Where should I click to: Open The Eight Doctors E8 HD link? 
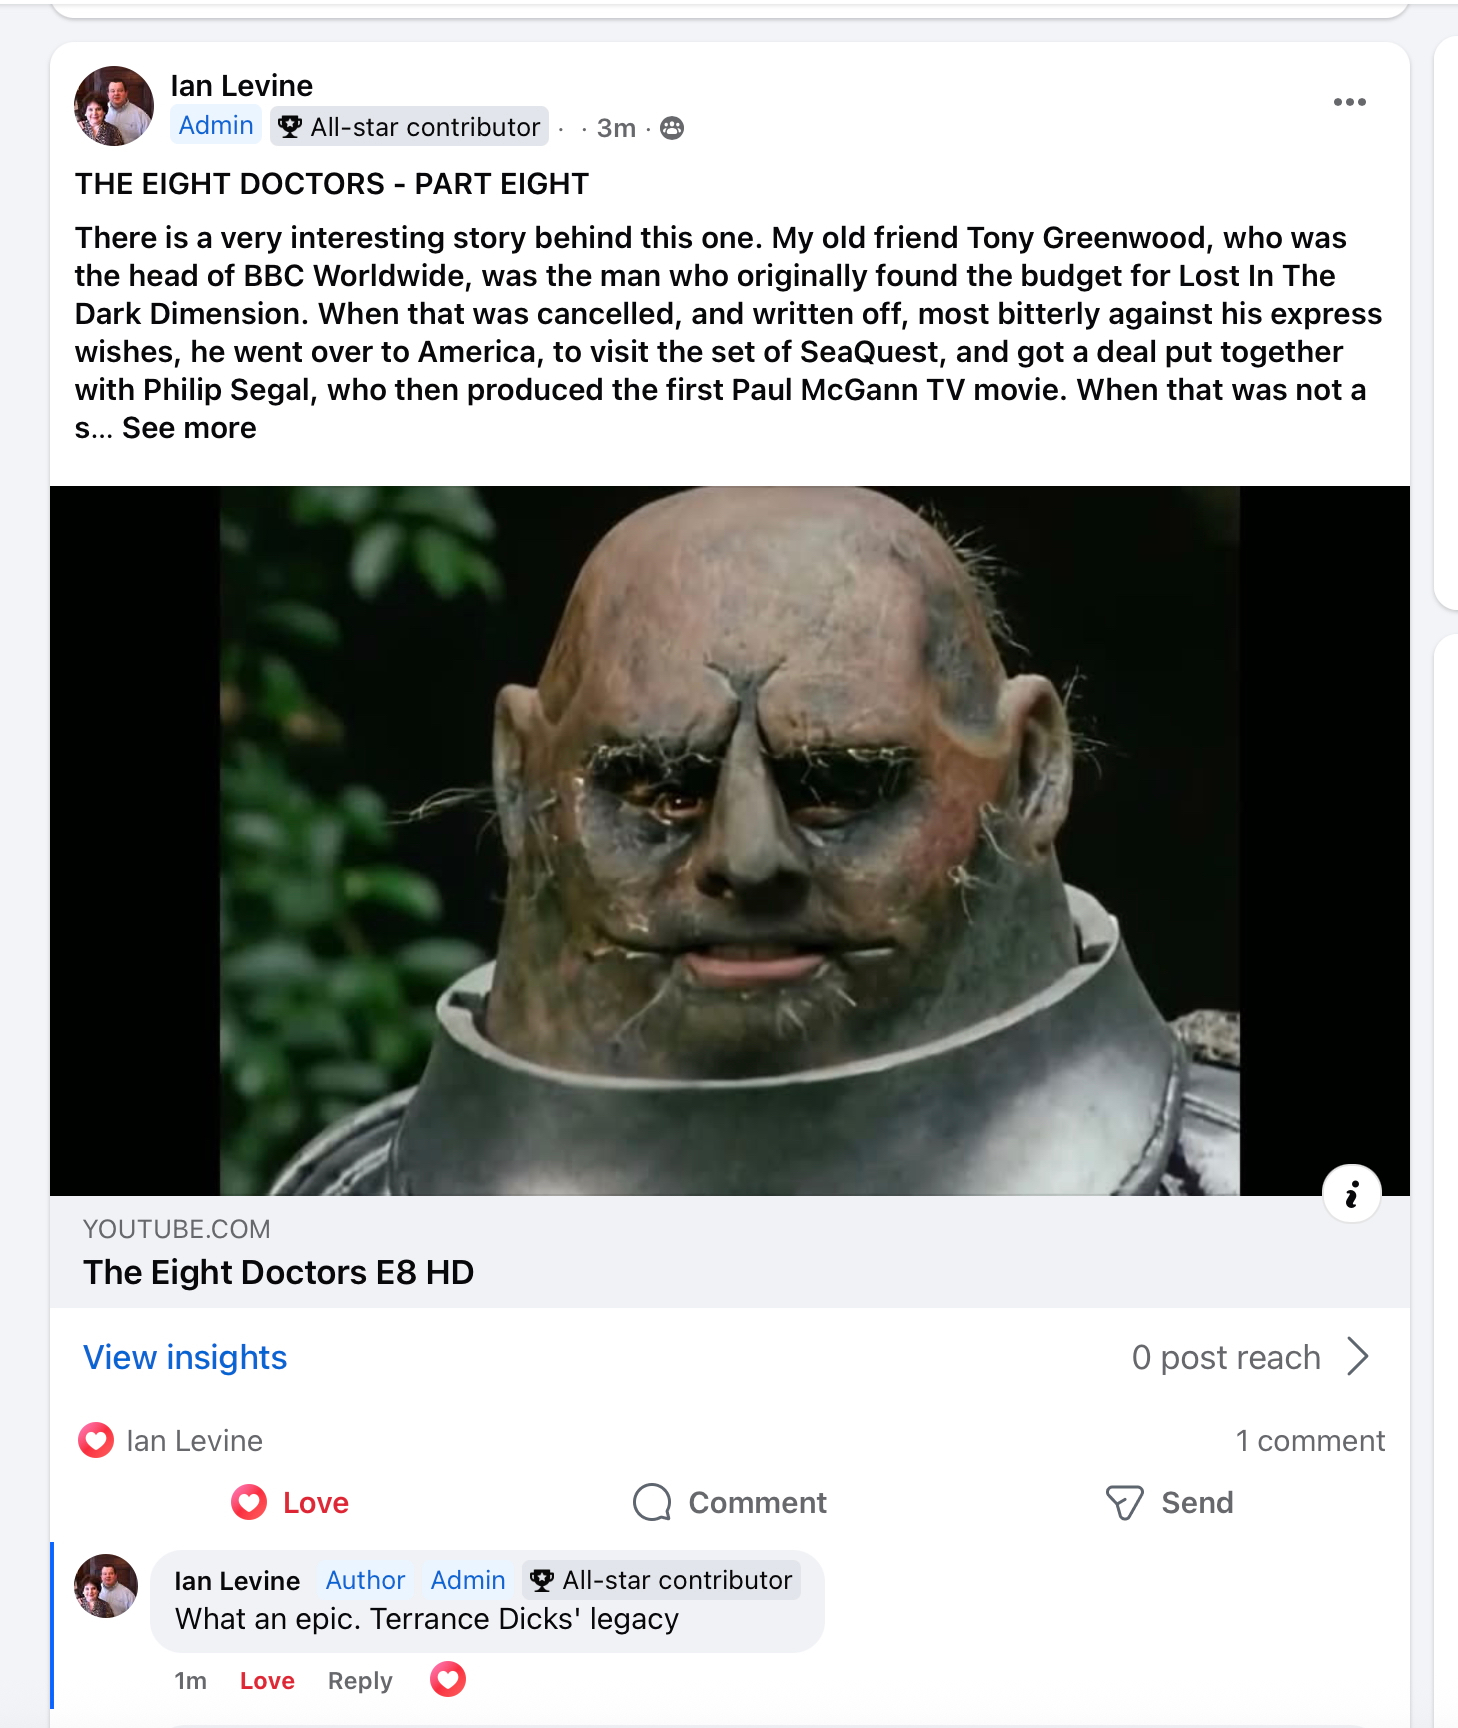coord(278,1272)
